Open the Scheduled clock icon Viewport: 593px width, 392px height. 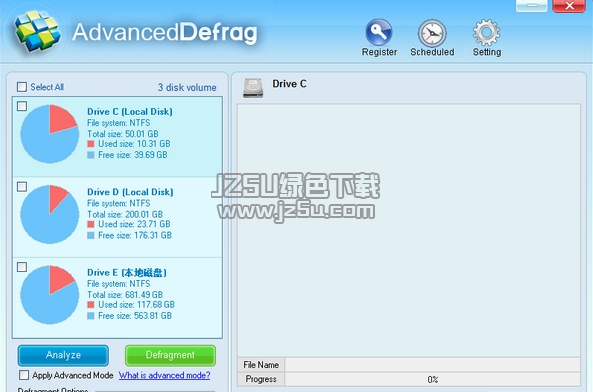432,33
